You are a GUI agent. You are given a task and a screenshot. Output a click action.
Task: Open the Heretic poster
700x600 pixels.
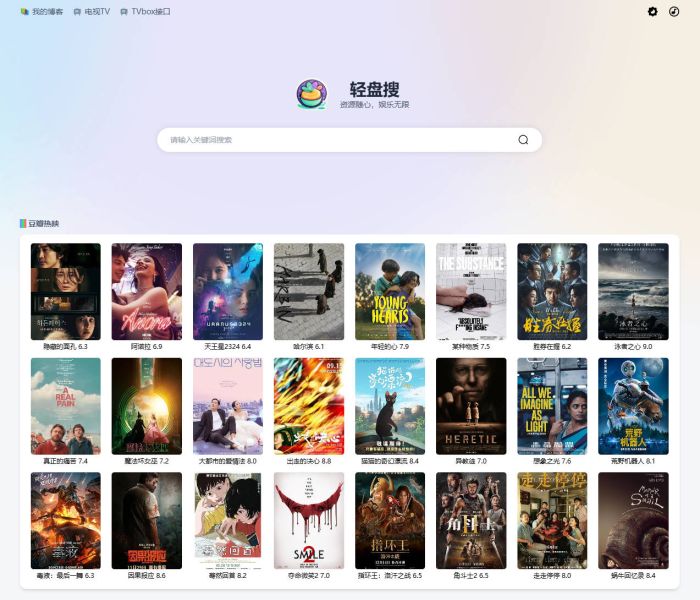[471, 406]
